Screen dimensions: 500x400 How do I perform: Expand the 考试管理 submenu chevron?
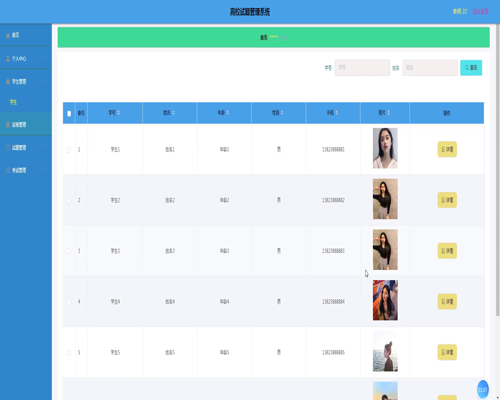click(45, 170)
